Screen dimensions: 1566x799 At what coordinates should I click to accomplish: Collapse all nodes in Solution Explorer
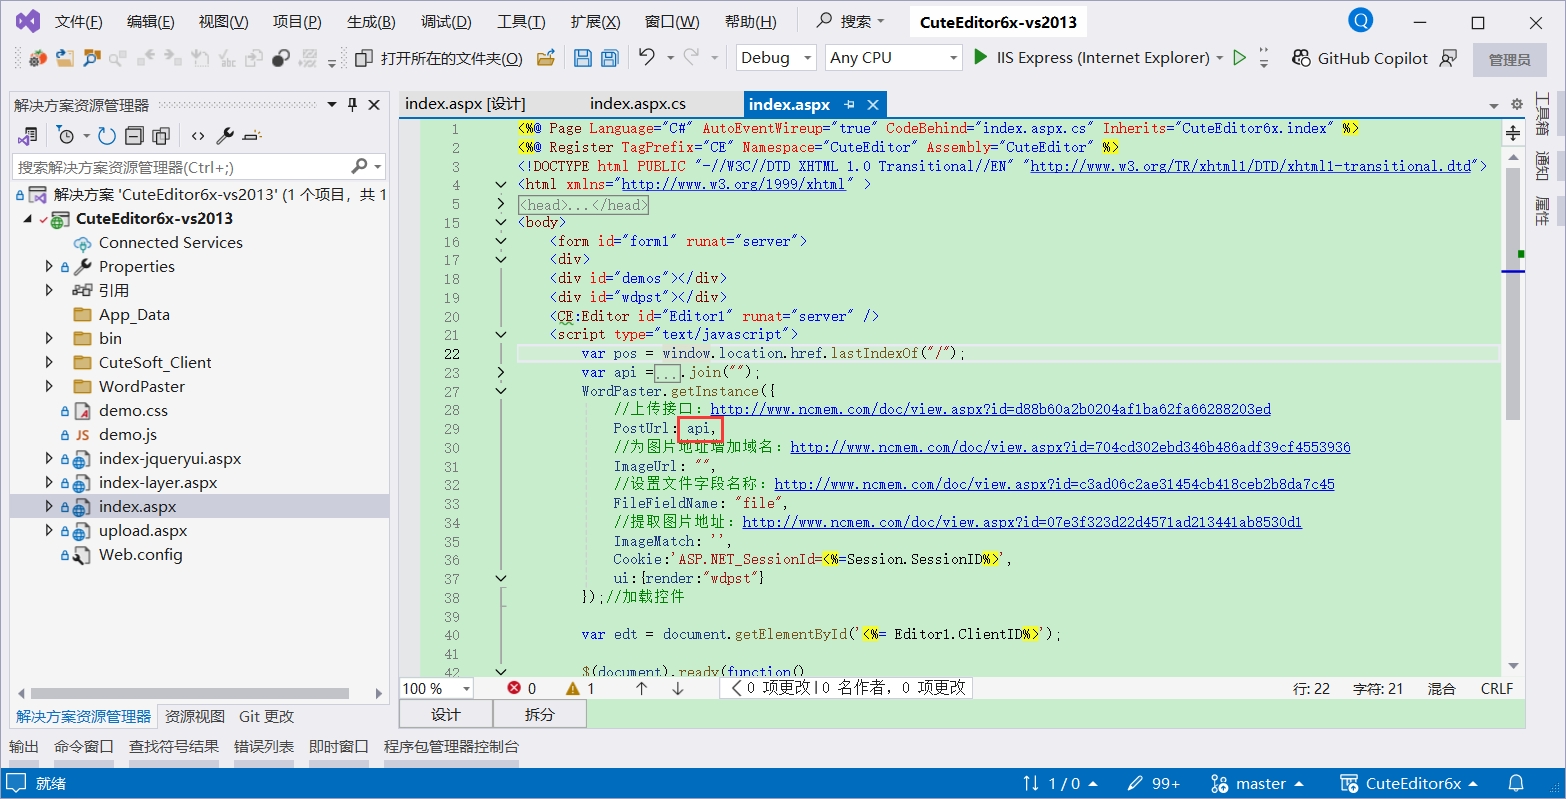tap(134, 136)
